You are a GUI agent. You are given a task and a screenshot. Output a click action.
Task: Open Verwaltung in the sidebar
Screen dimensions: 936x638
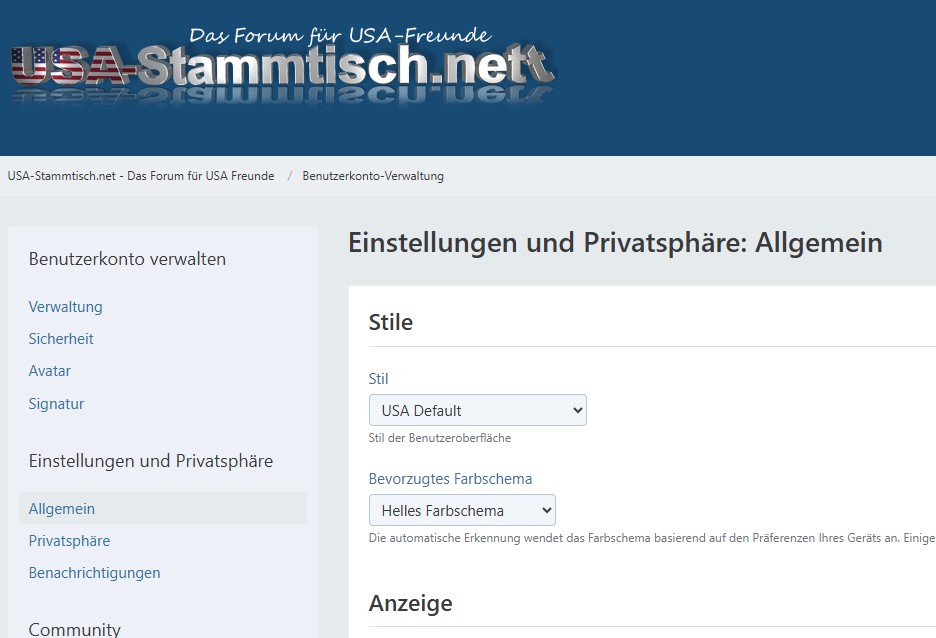66,307
